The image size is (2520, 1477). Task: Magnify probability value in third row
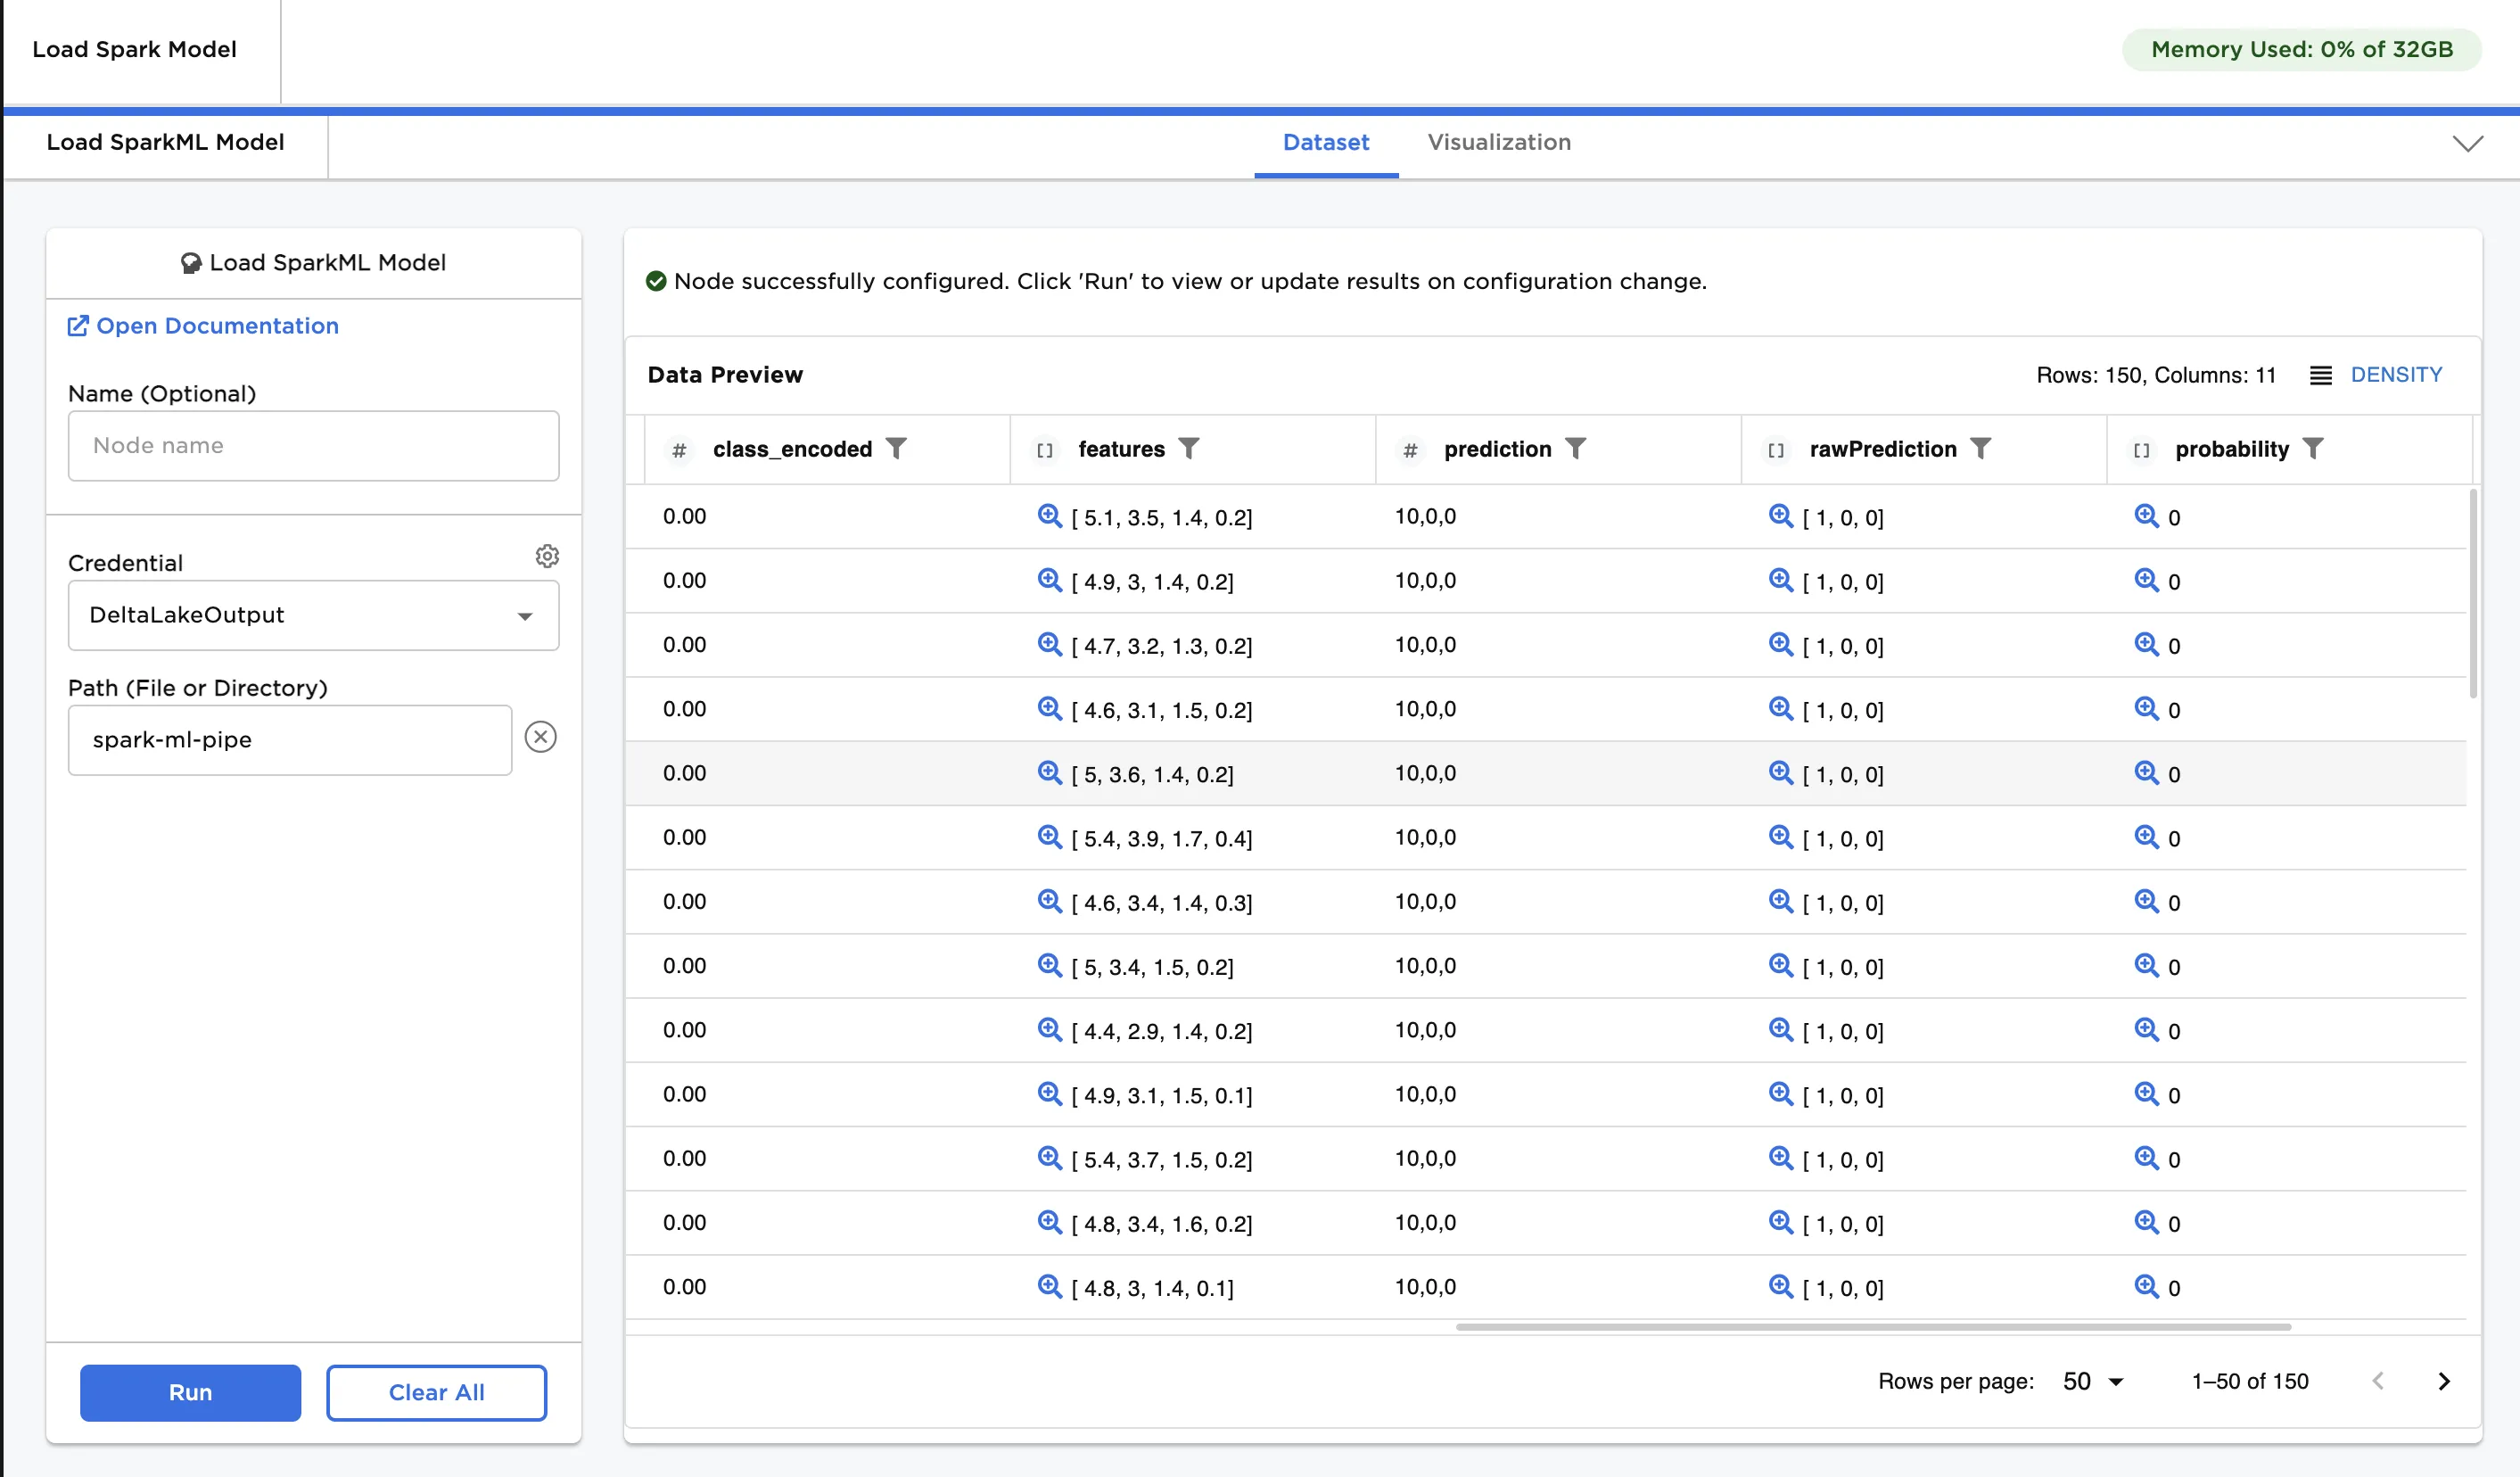pos(2146,644)
